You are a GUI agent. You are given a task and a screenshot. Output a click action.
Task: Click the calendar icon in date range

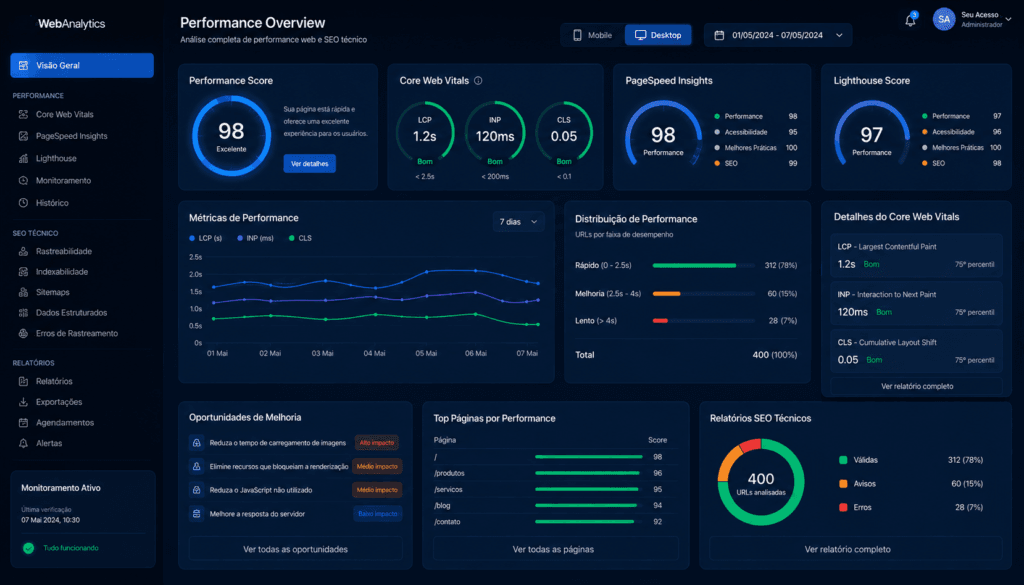click(x=719, y=35)
